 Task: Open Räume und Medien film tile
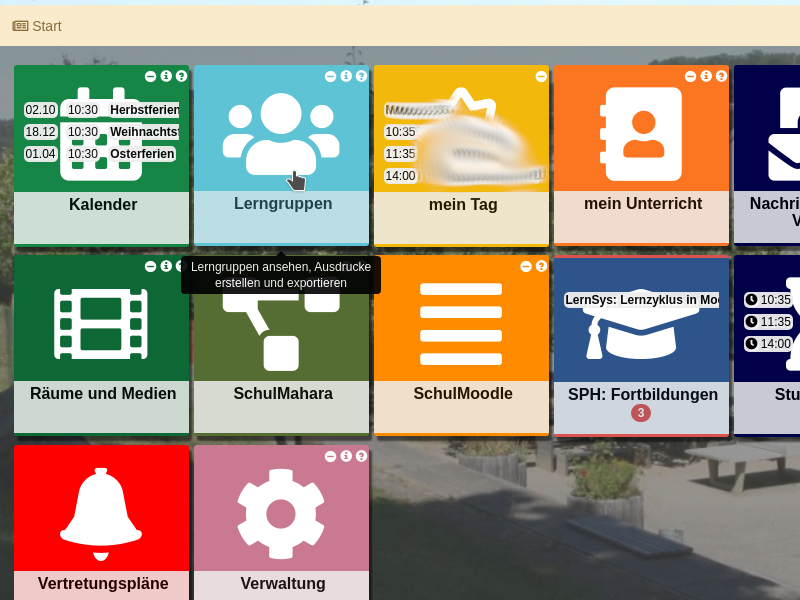pyautogui.click(x=101, y=324)
